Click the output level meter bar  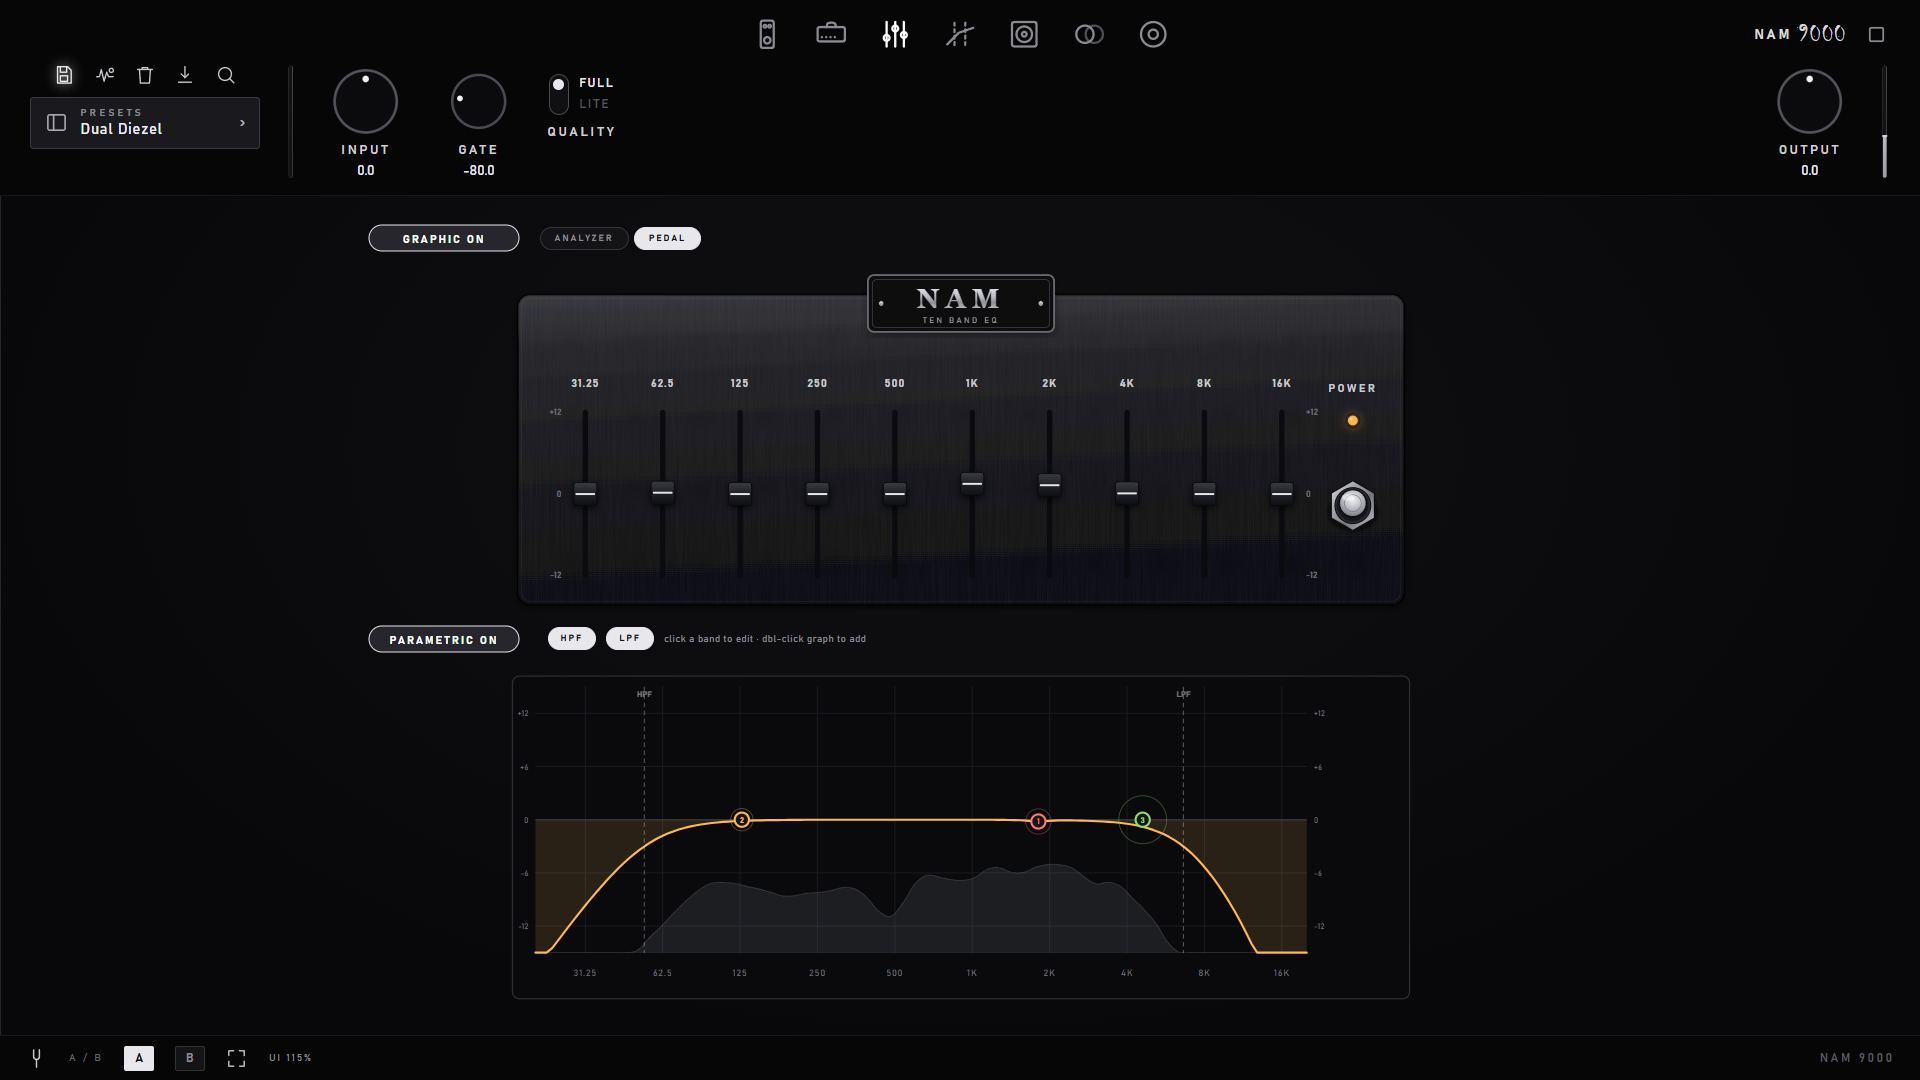coord(1885,122)
